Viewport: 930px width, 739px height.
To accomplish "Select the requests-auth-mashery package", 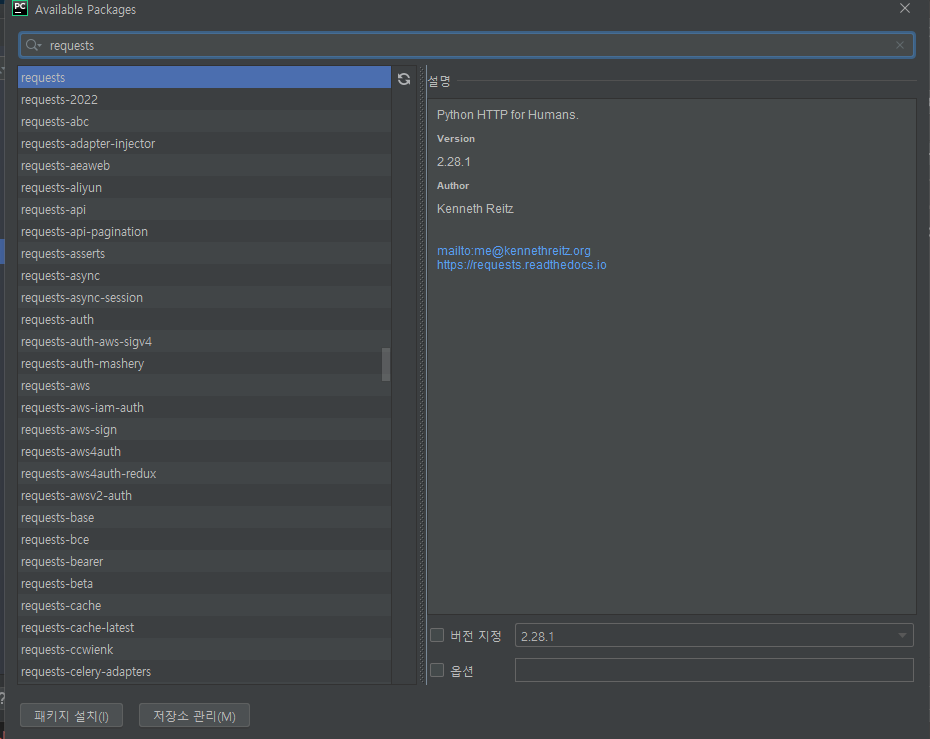I will tap(204, 364).
